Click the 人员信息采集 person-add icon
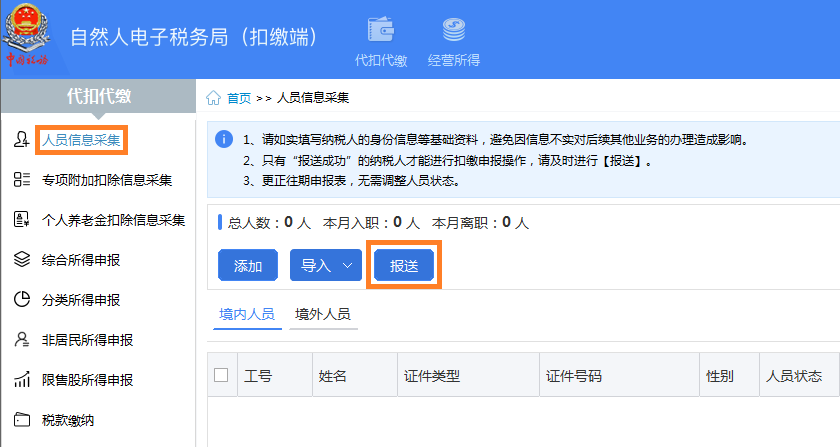The width and height of the screenshot is (840, 447). (x=21, y=139)
